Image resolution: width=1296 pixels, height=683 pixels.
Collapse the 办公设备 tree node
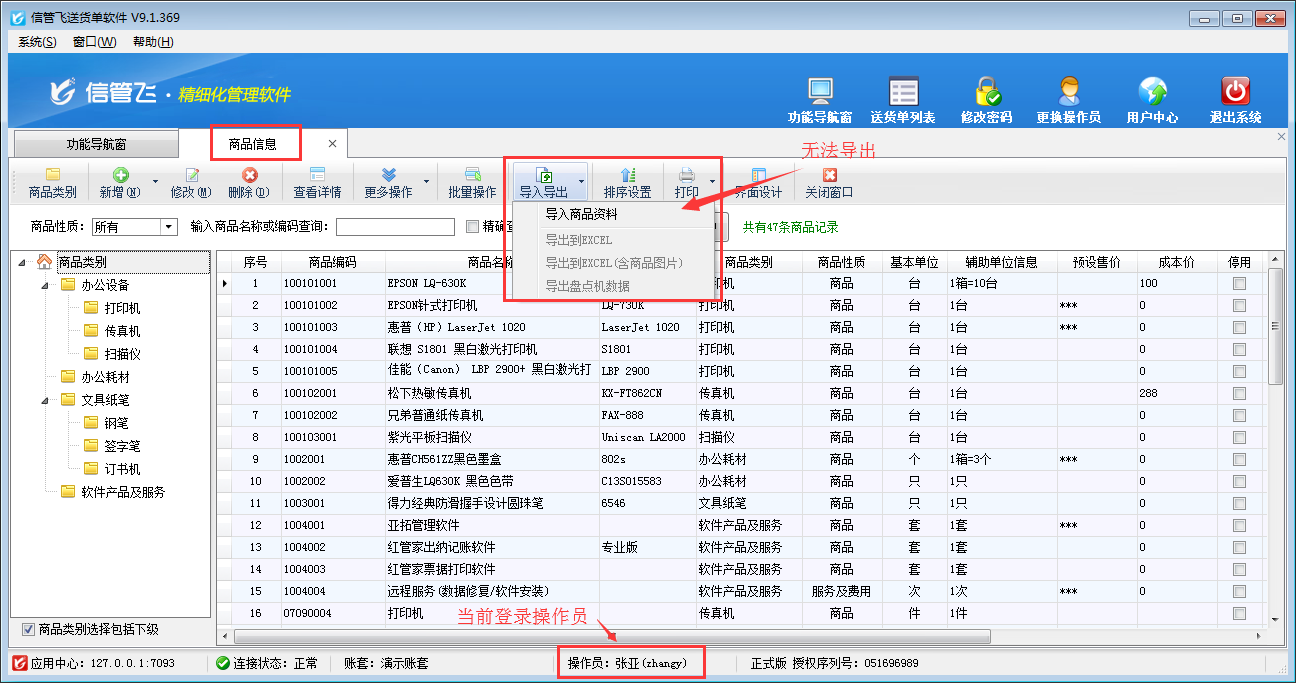(x=45, y=285)
